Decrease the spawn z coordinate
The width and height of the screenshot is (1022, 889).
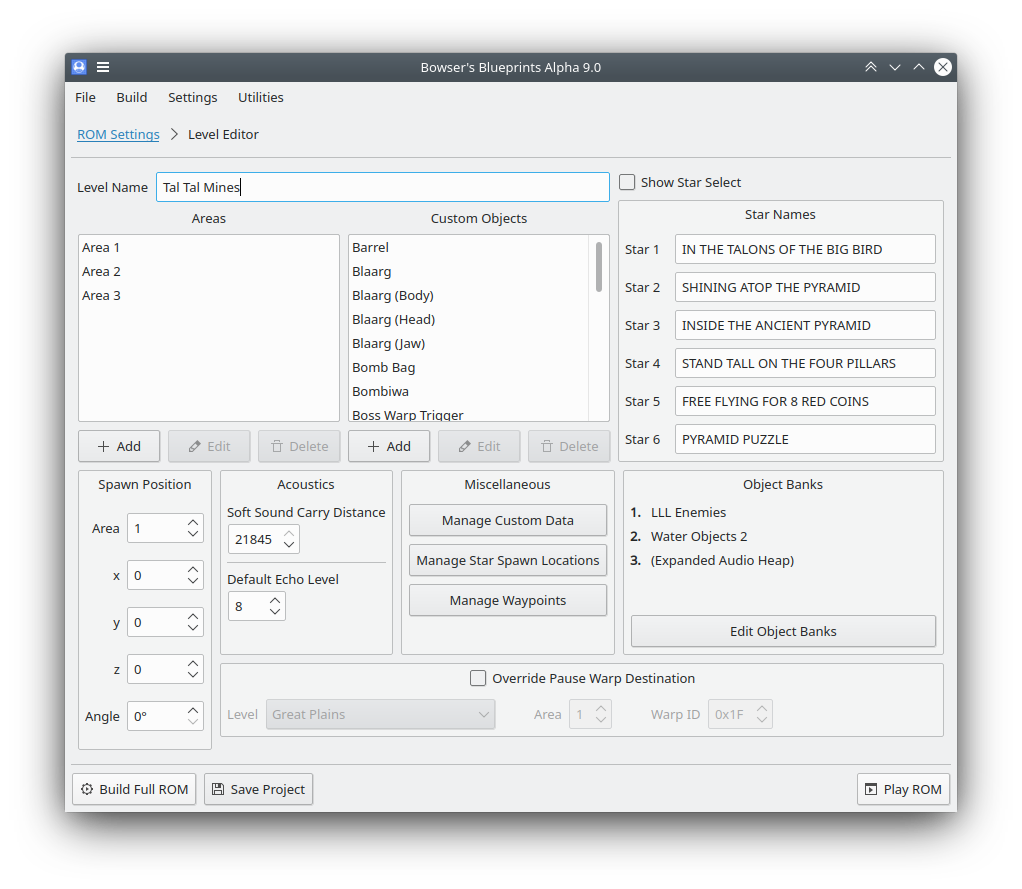(x=193, y=675)
